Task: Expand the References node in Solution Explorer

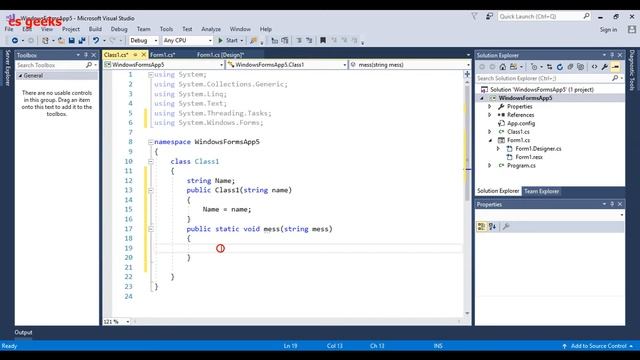Action: tap(490, 115)
